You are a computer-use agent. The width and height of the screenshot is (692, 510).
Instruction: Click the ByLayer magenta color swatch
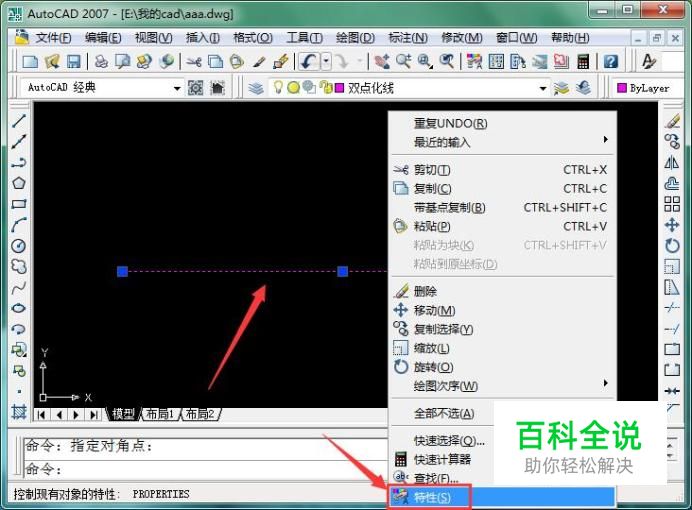tap(622, 88)
